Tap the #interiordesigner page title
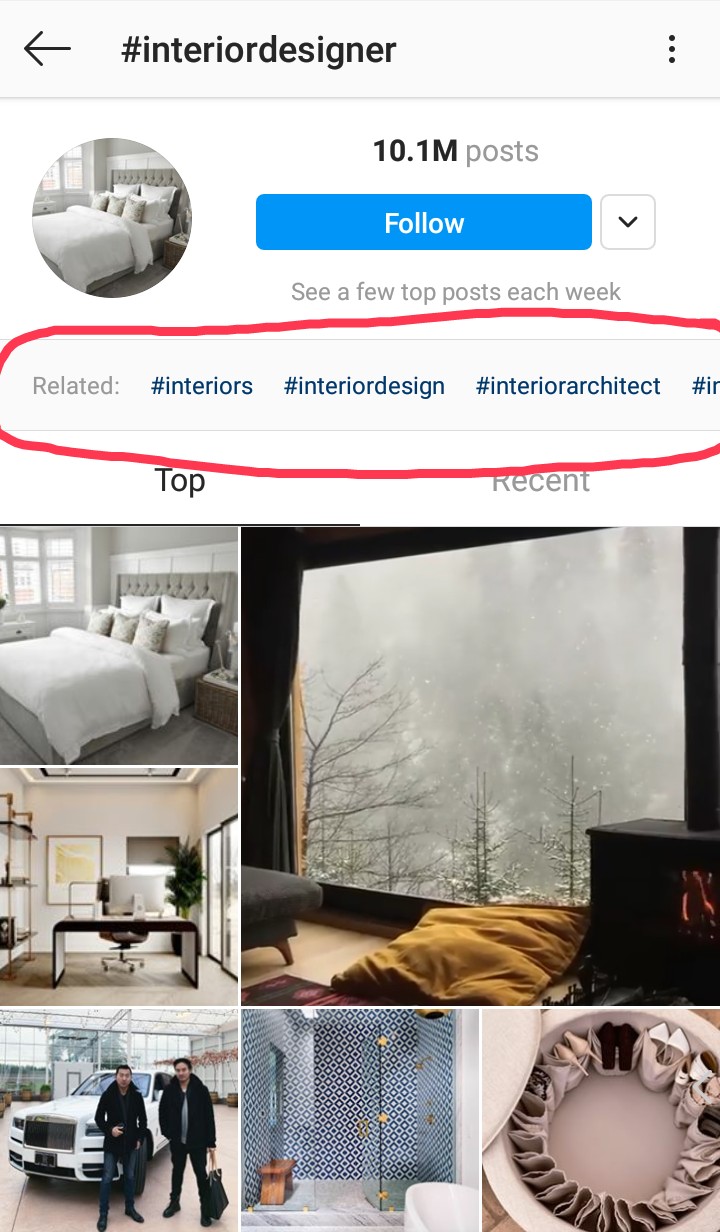Image resolution: width=720 pixels, height=1232 pixels. point(259,50)
